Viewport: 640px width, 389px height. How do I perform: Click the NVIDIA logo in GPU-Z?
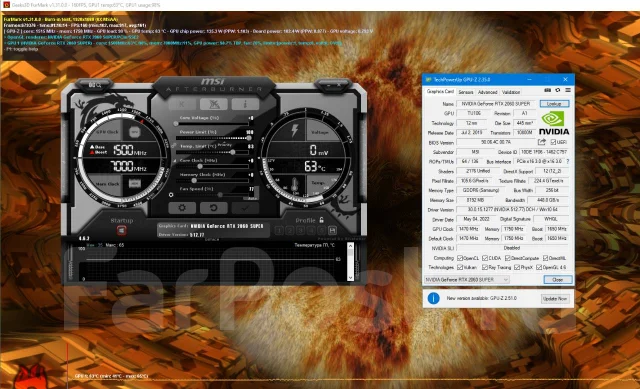553,123
